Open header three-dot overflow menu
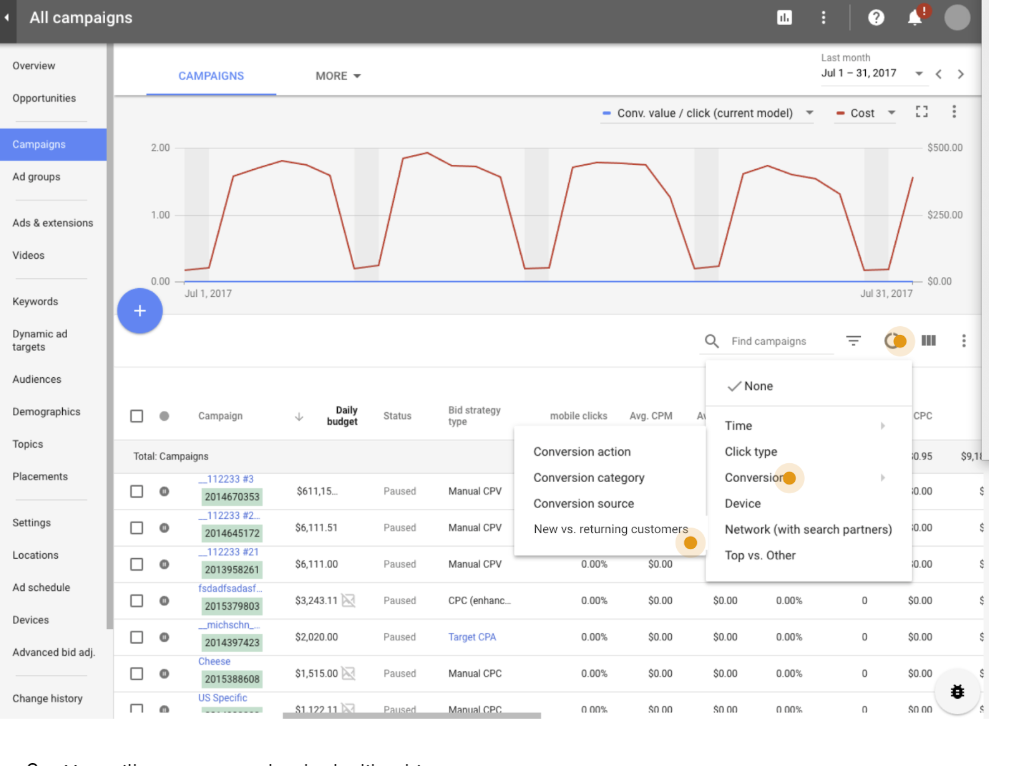Viewport: 1014px width, 766px height. pyautogui.click(x=823, y=18)
